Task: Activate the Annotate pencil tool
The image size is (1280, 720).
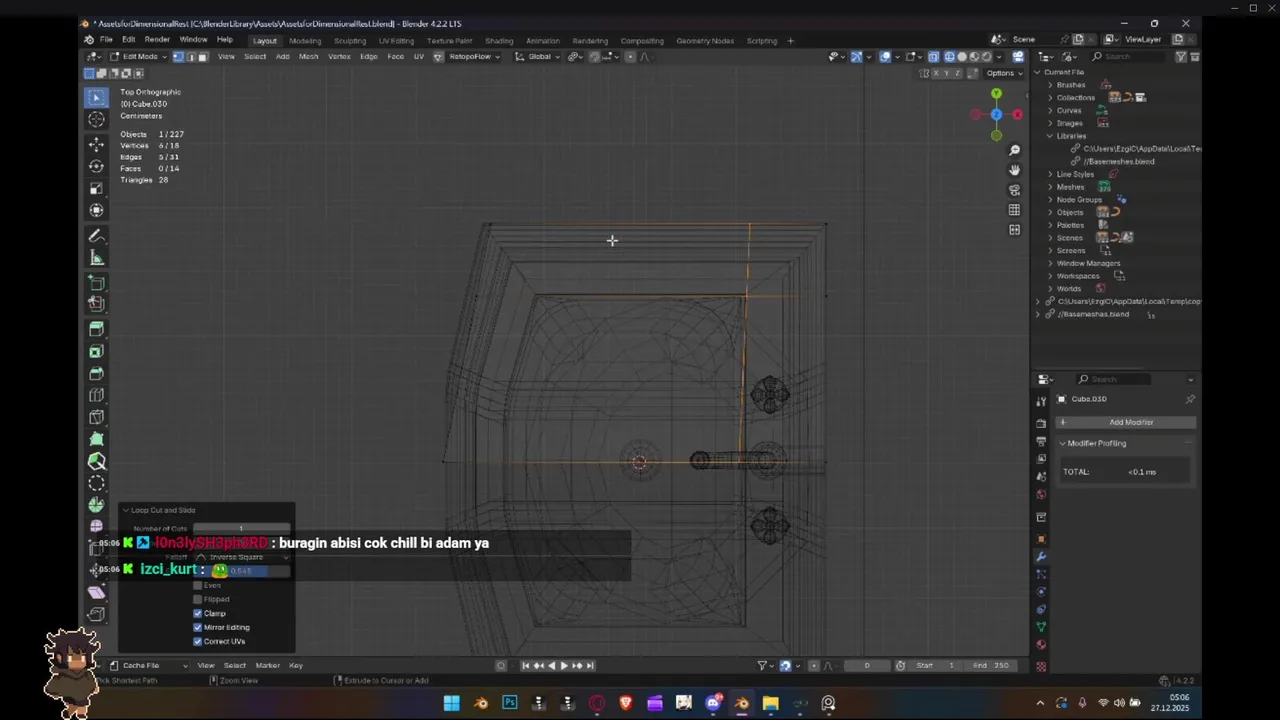Action: [x=96, y=236]
